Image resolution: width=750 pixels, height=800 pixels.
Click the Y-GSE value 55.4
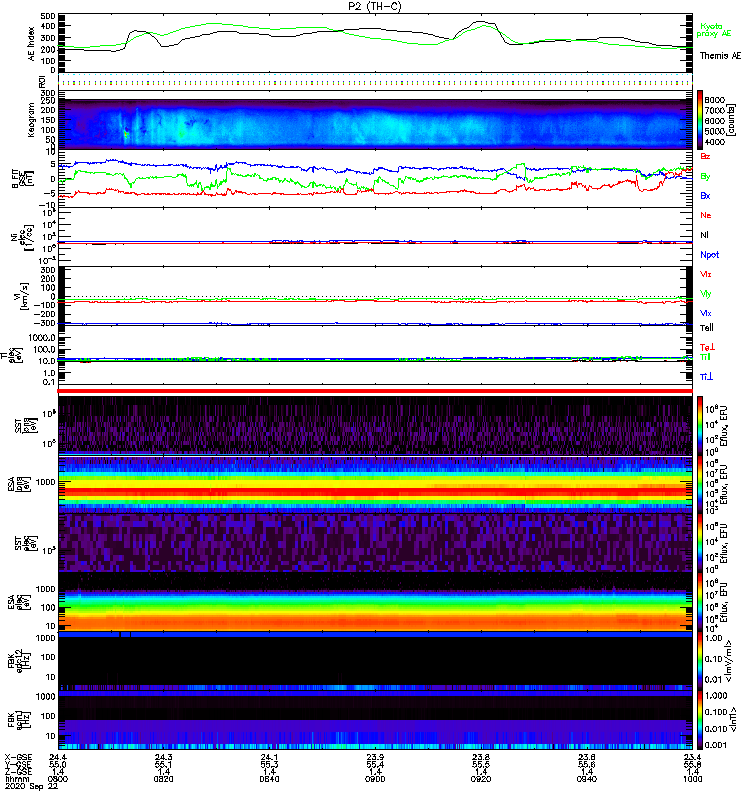point(375,765)
